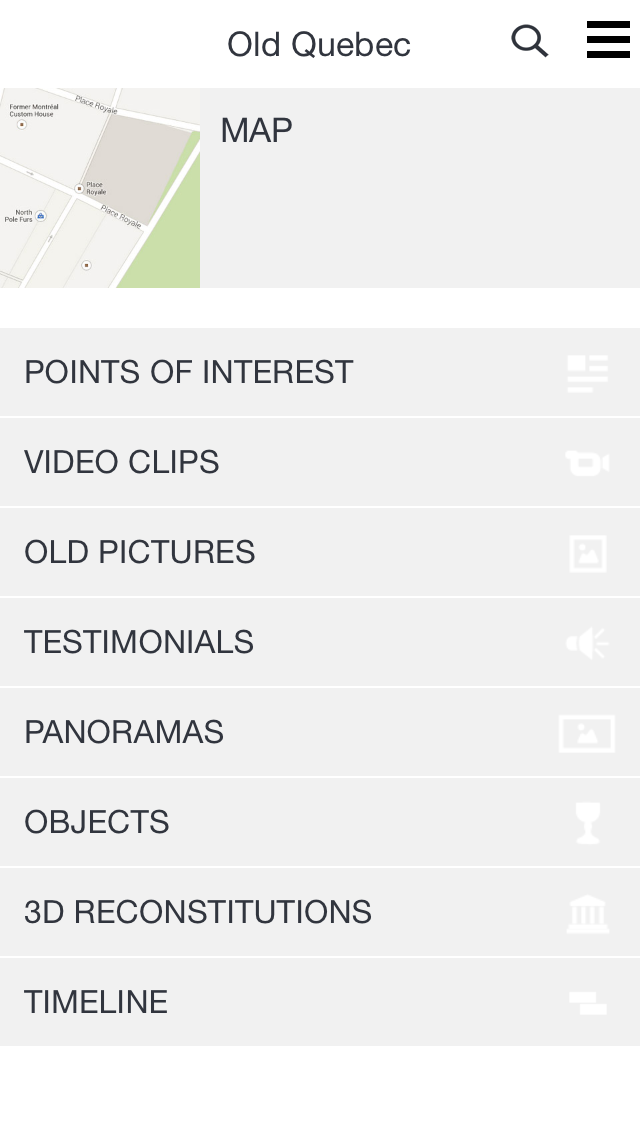Image resolution: width=640 pixels, height=1136 pixels.
Task: Open the Points of Interest section
Action: click(x=320, y=372)
